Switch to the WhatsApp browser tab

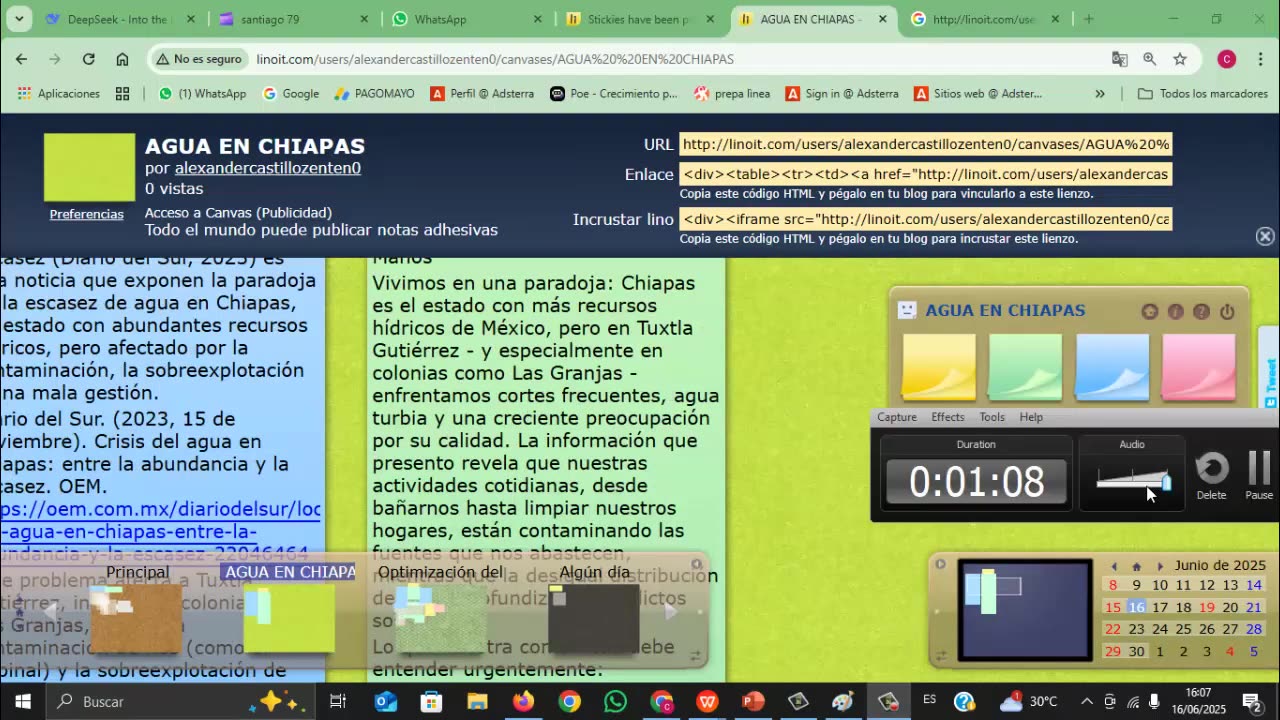coord(468,19)
